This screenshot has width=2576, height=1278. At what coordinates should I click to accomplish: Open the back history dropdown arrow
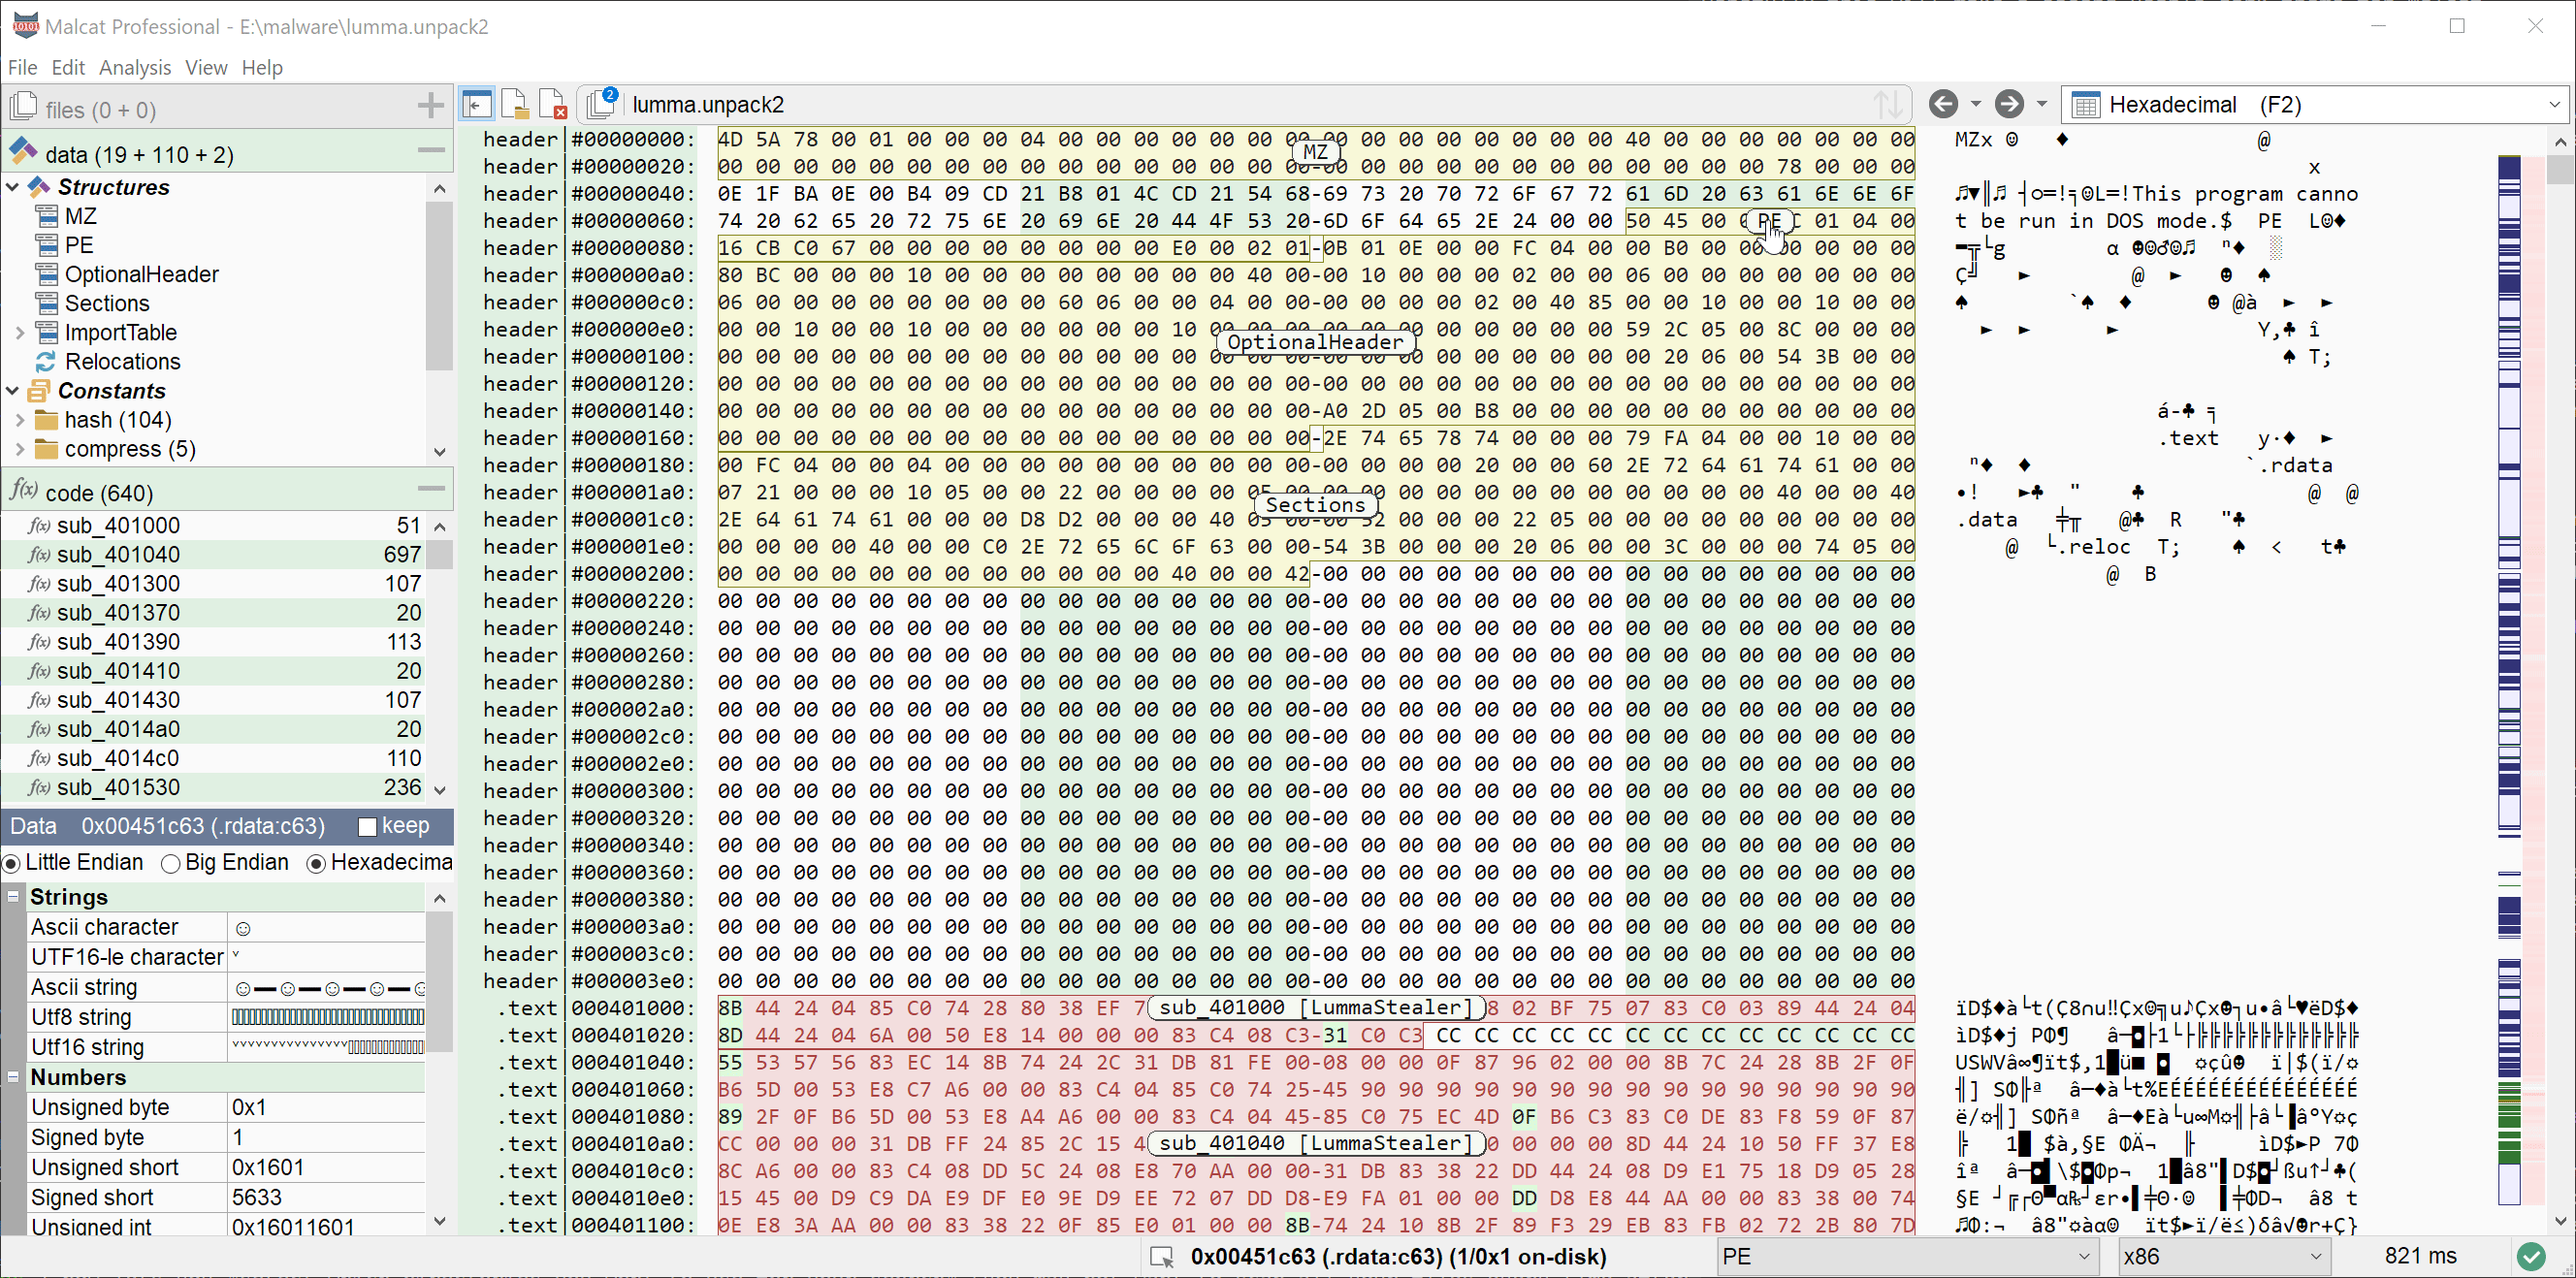(x=1976, y=104)
